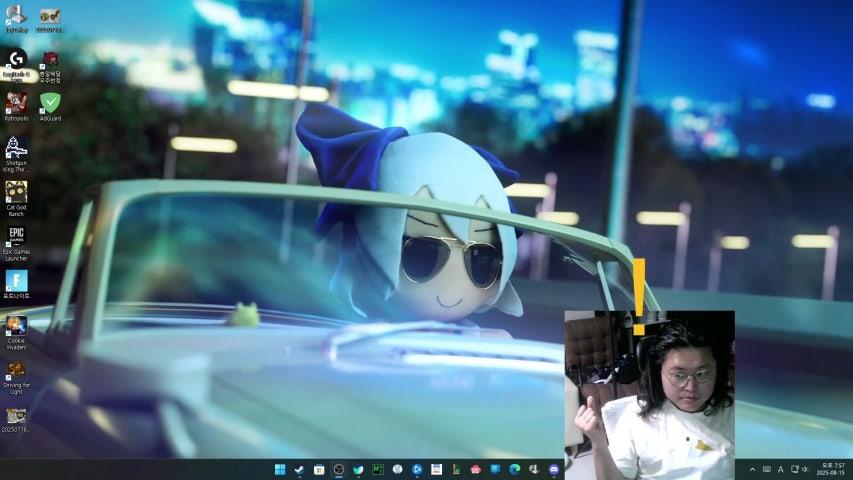Open the Windows Start menu
Image resolution: width=853 pixels, height=480 pixels.
(x=280, y=469)
